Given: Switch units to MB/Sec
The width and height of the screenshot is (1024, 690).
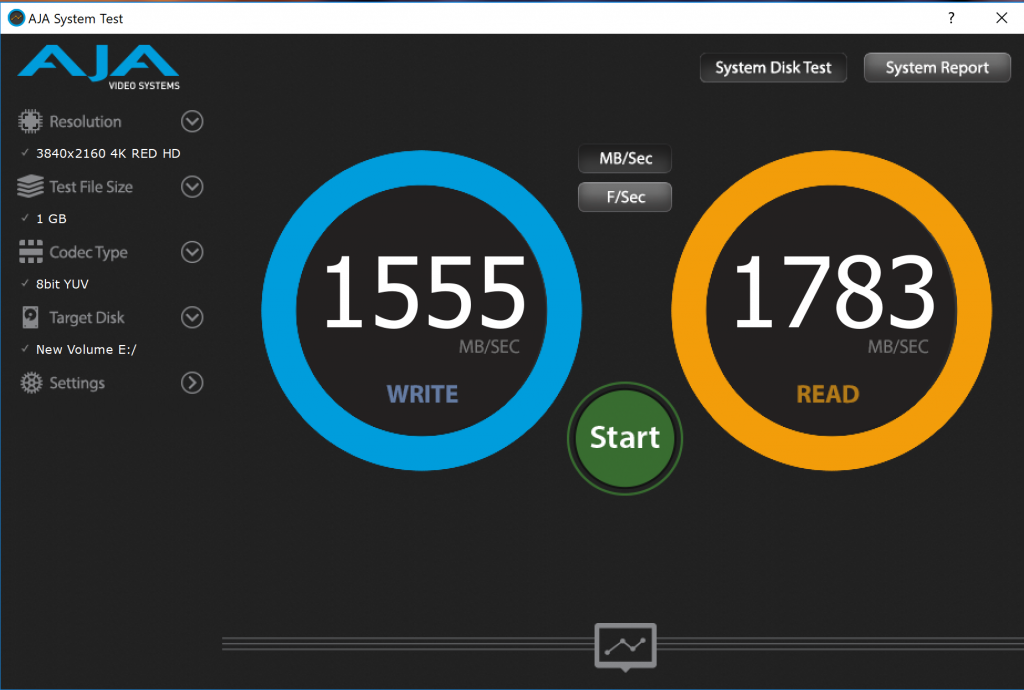Looking at the screenshot, I should 625,159.
